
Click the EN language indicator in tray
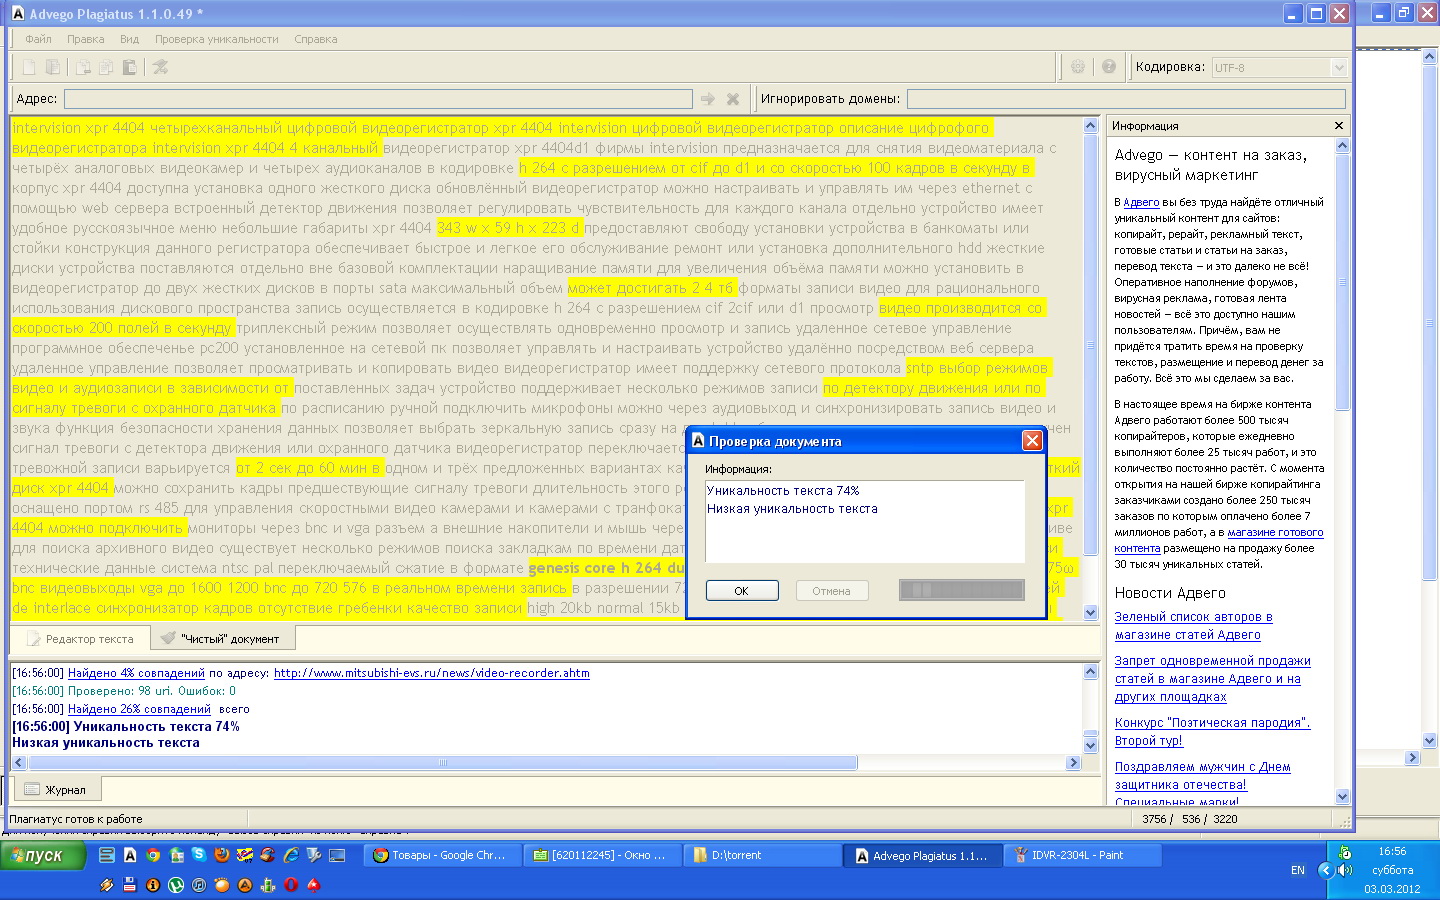click(x=1298, y=870)
